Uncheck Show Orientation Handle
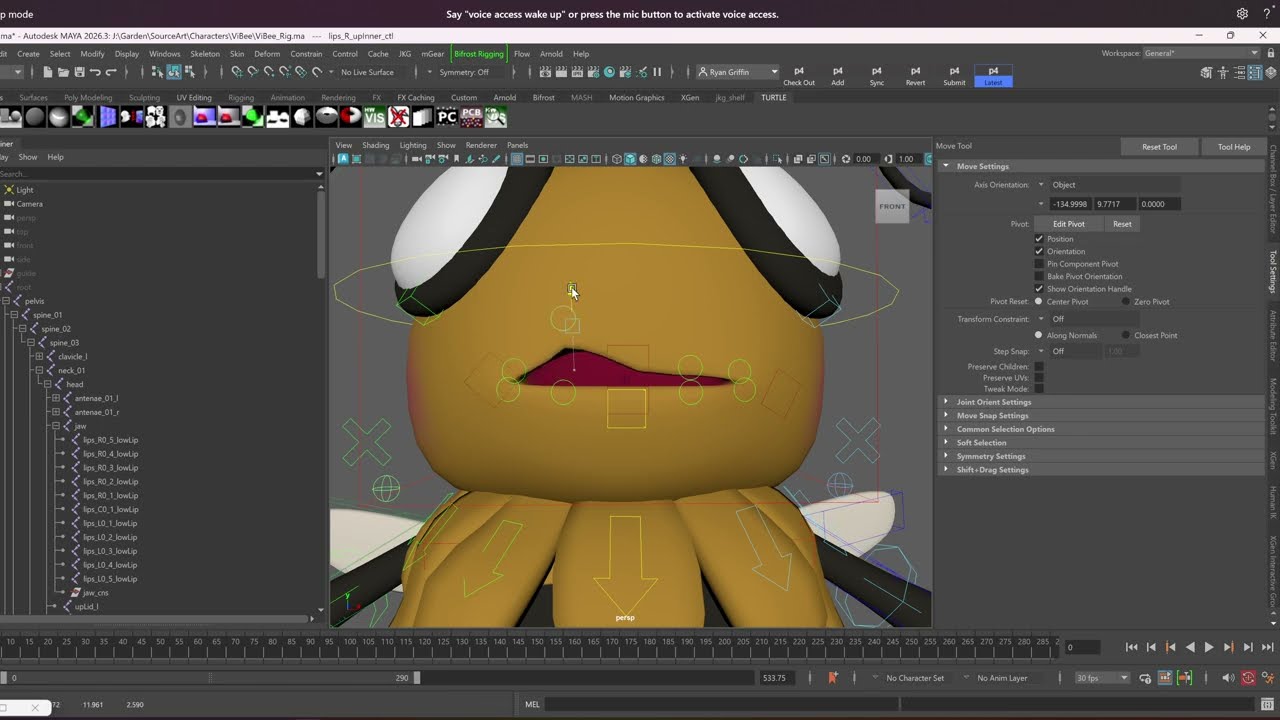 pyautogui.click(x=1039, y=289)
